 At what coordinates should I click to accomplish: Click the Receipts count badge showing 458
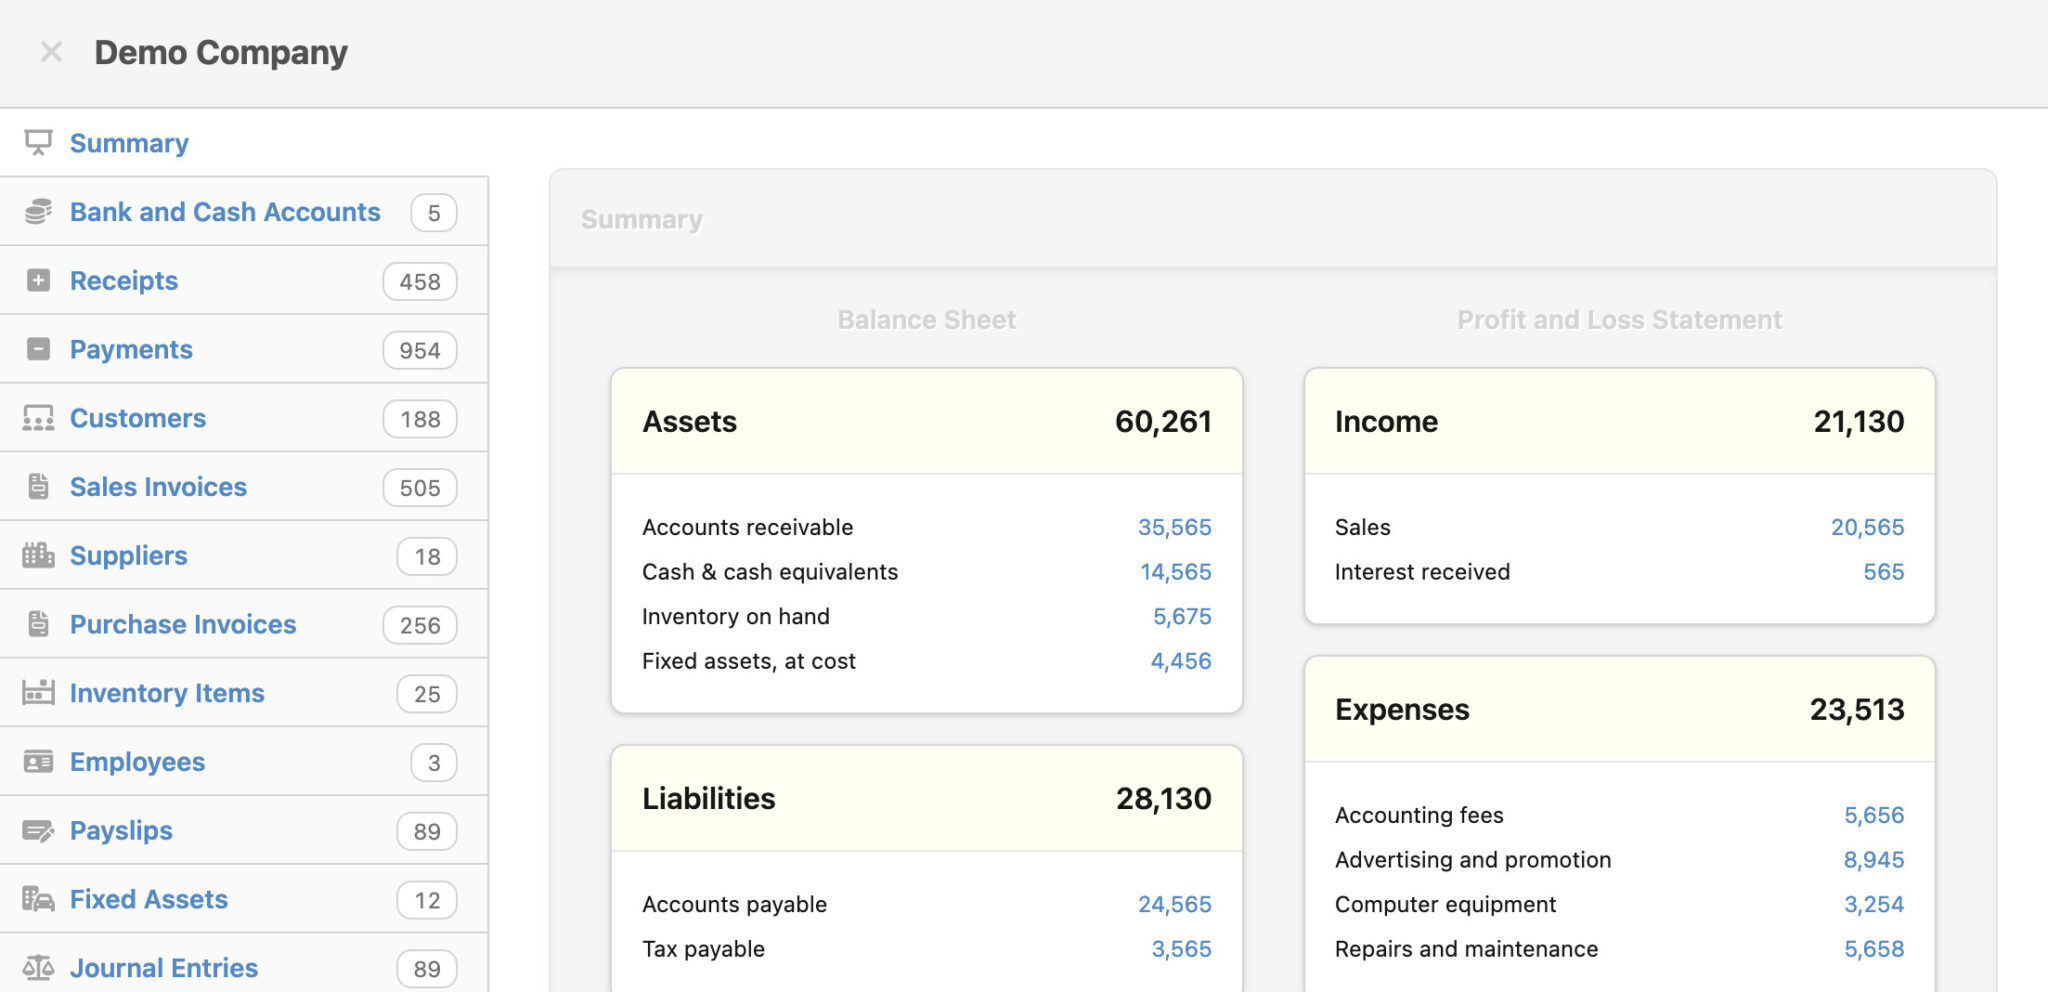[x=418, y=281]
